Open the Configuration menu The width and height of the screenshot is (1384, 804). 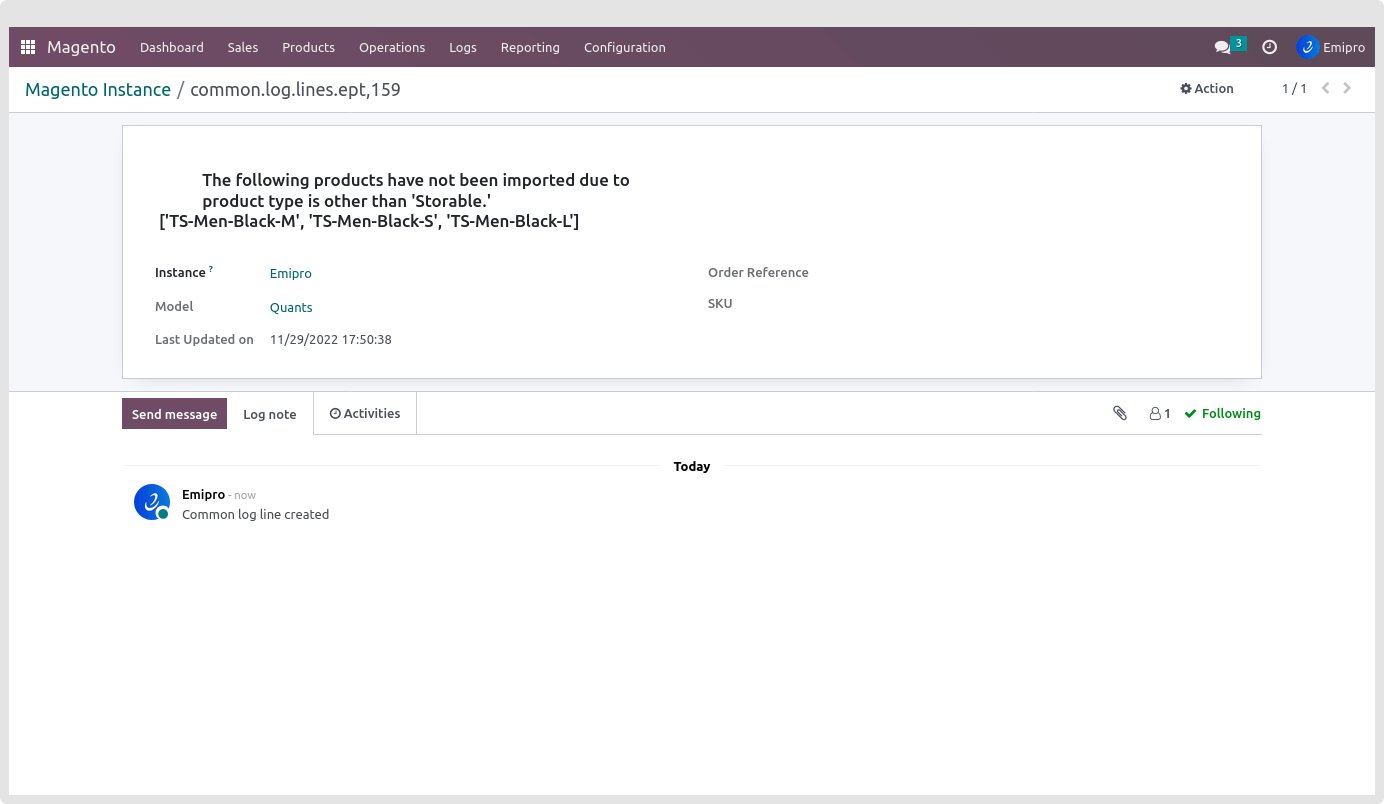(624, 47)
